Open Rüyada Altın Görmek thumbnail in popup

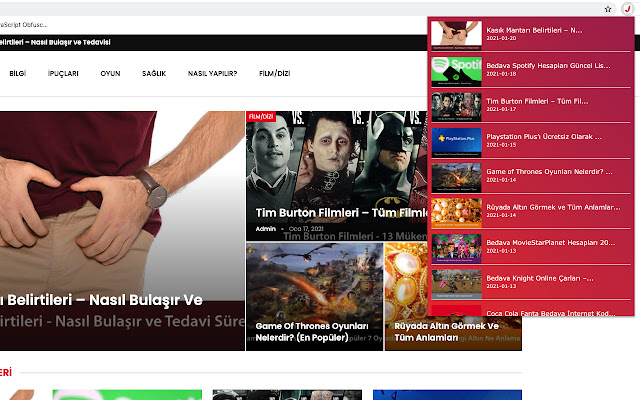456,213
